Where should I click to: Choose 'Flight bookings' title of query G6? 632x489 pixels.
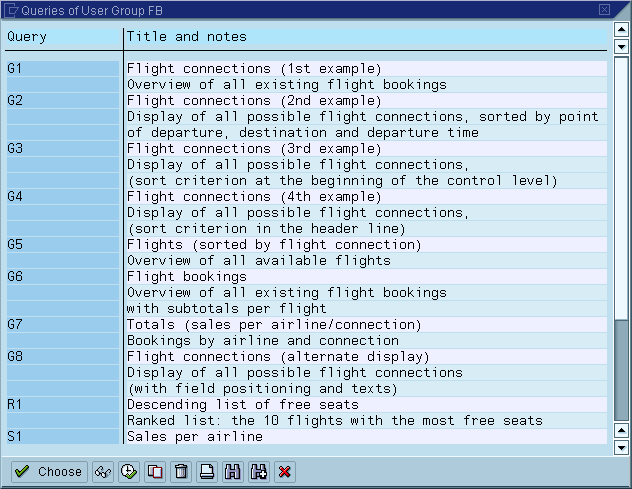[x=187, y=277]
